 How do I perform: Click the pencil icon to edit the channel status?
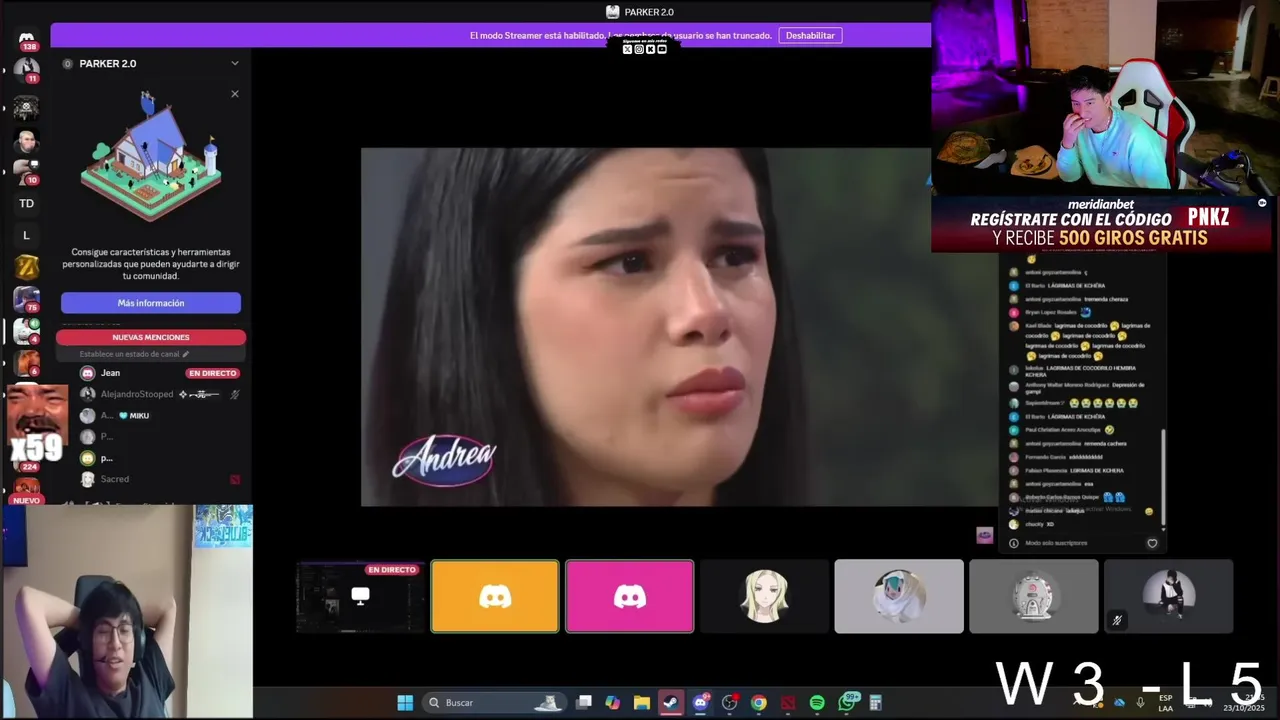tap(185, 354)
